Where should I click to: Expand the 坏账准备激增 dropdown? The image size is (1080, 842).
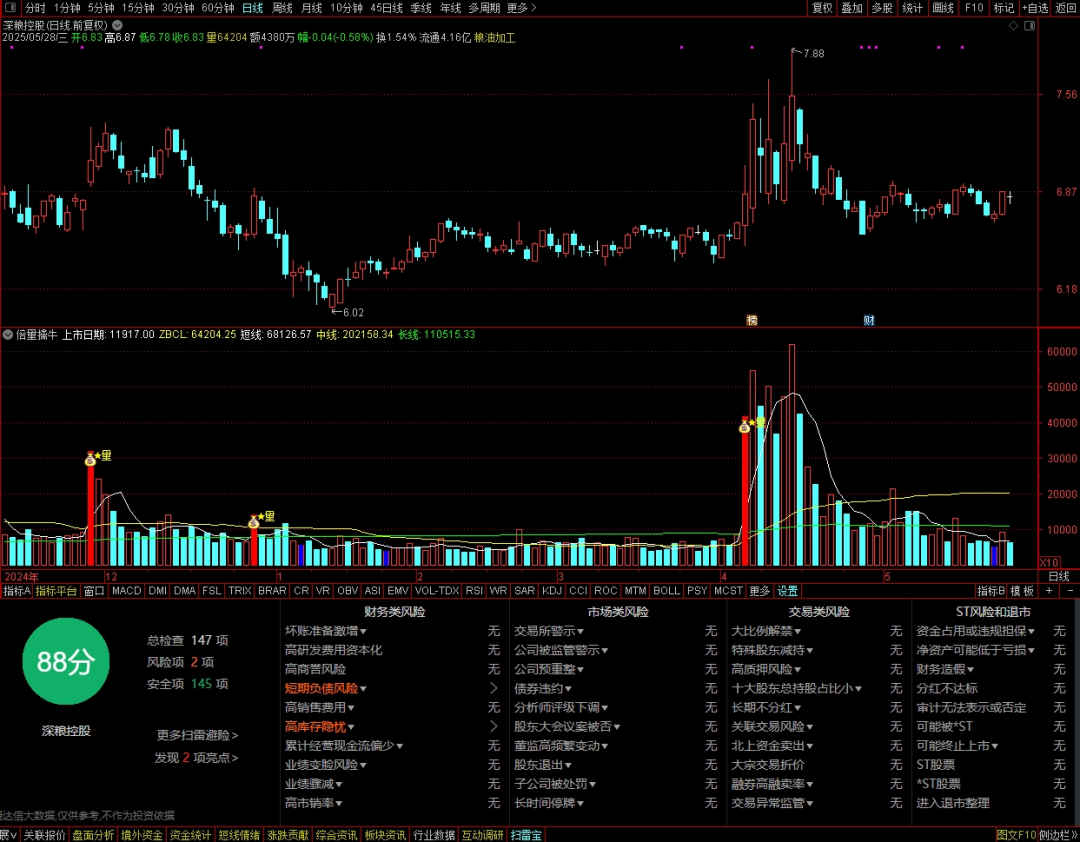click(363, 631)
